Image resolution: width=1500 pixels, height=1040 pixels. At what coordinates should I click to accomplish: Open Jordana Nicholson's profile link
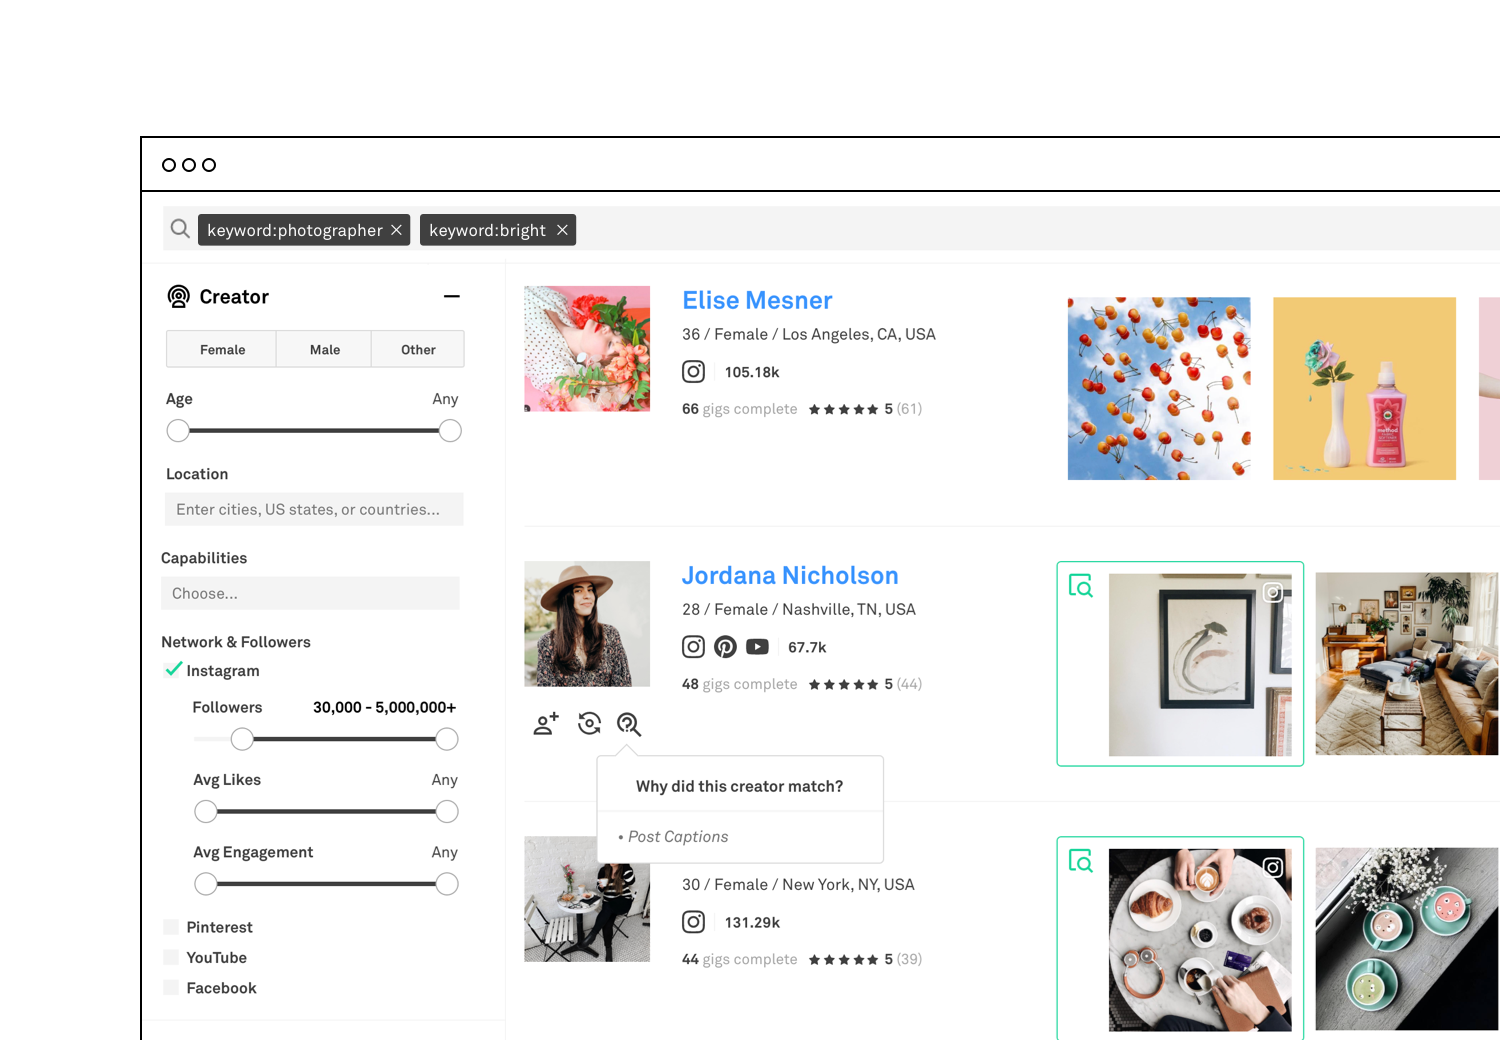[790, 575]
